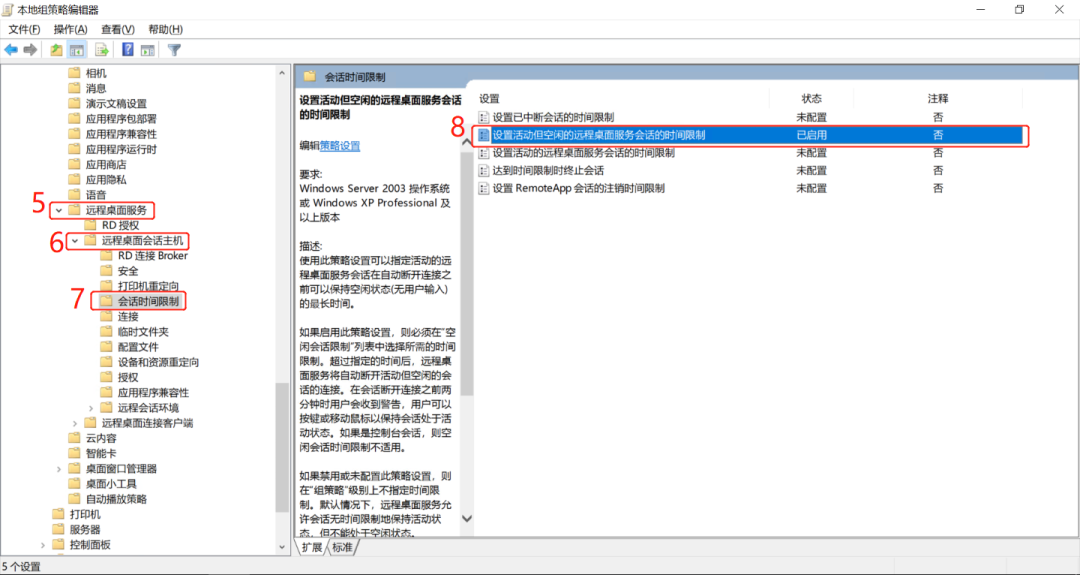Click the 设置 column header

pyautogui.click(x=489, y=98)
